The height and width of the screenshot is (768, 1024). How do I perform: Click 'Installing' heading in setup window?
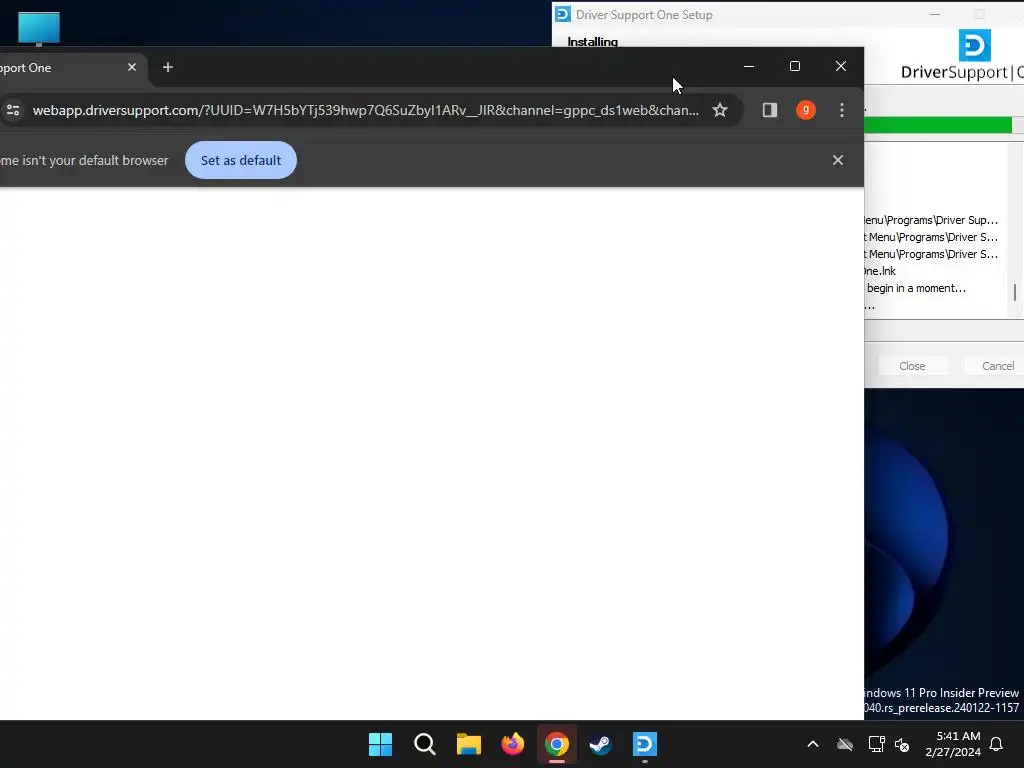[x=592, y=42]
